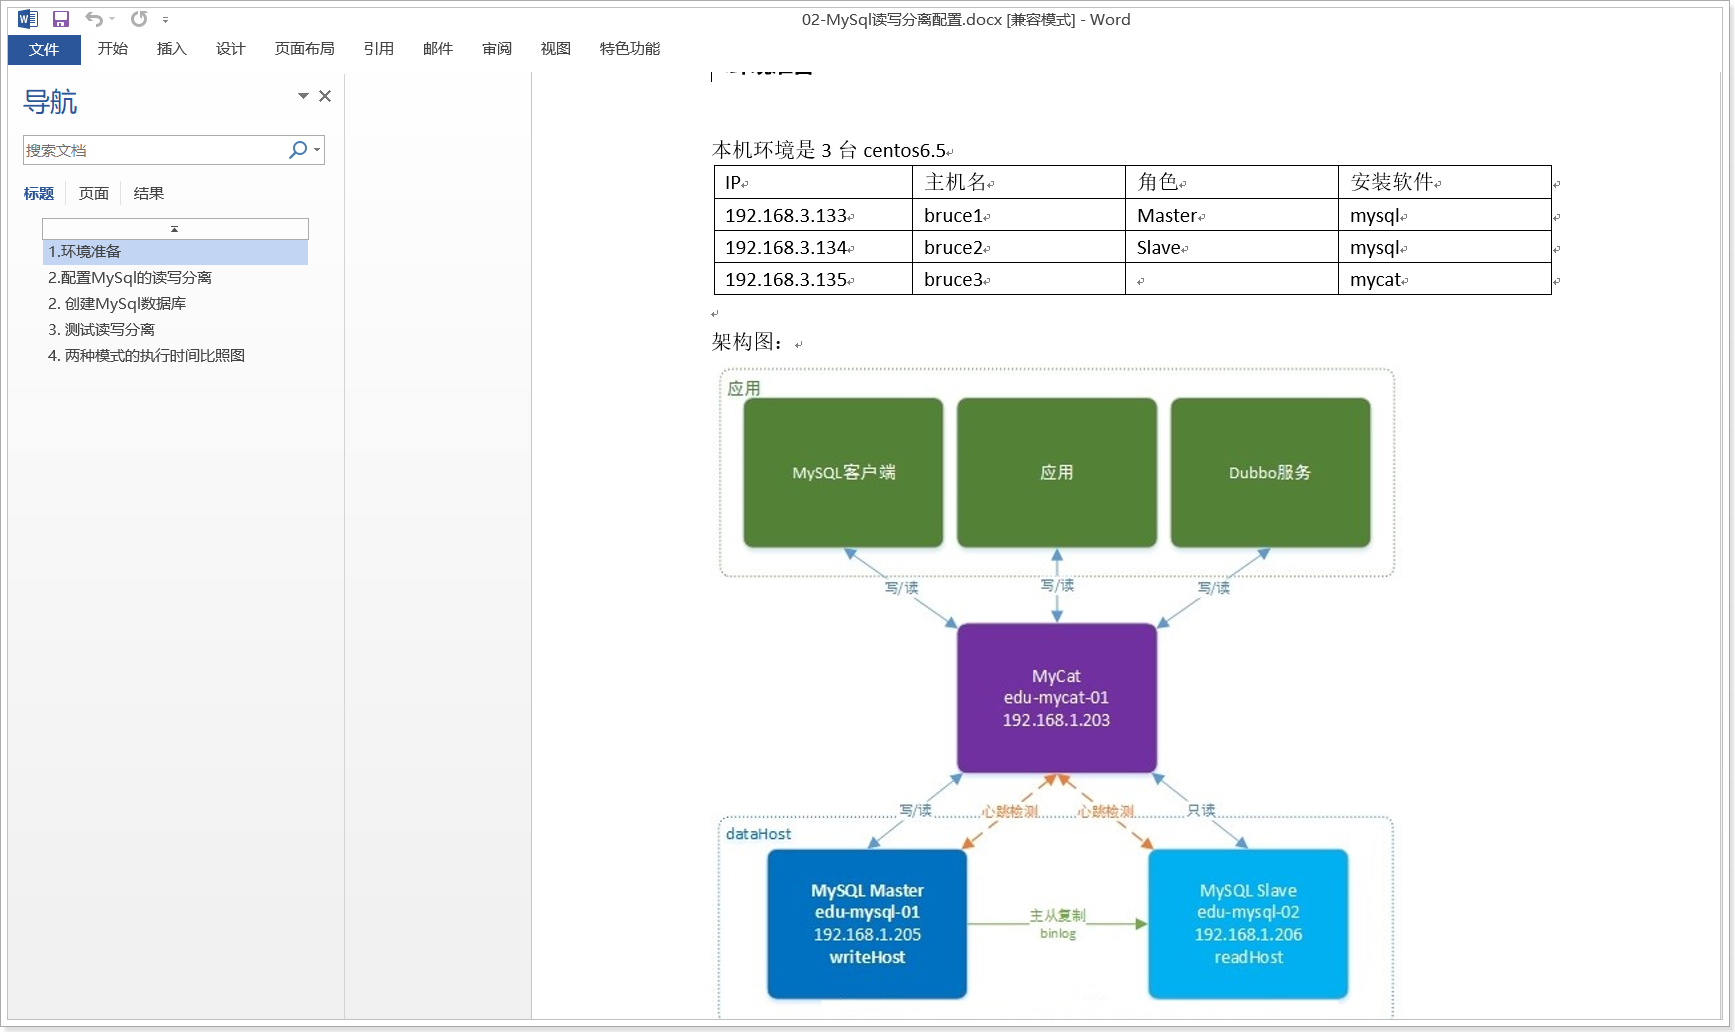Click the cell 192.168.3.134
This screenshot has width=1735, height=1032.
coord(813,247)
